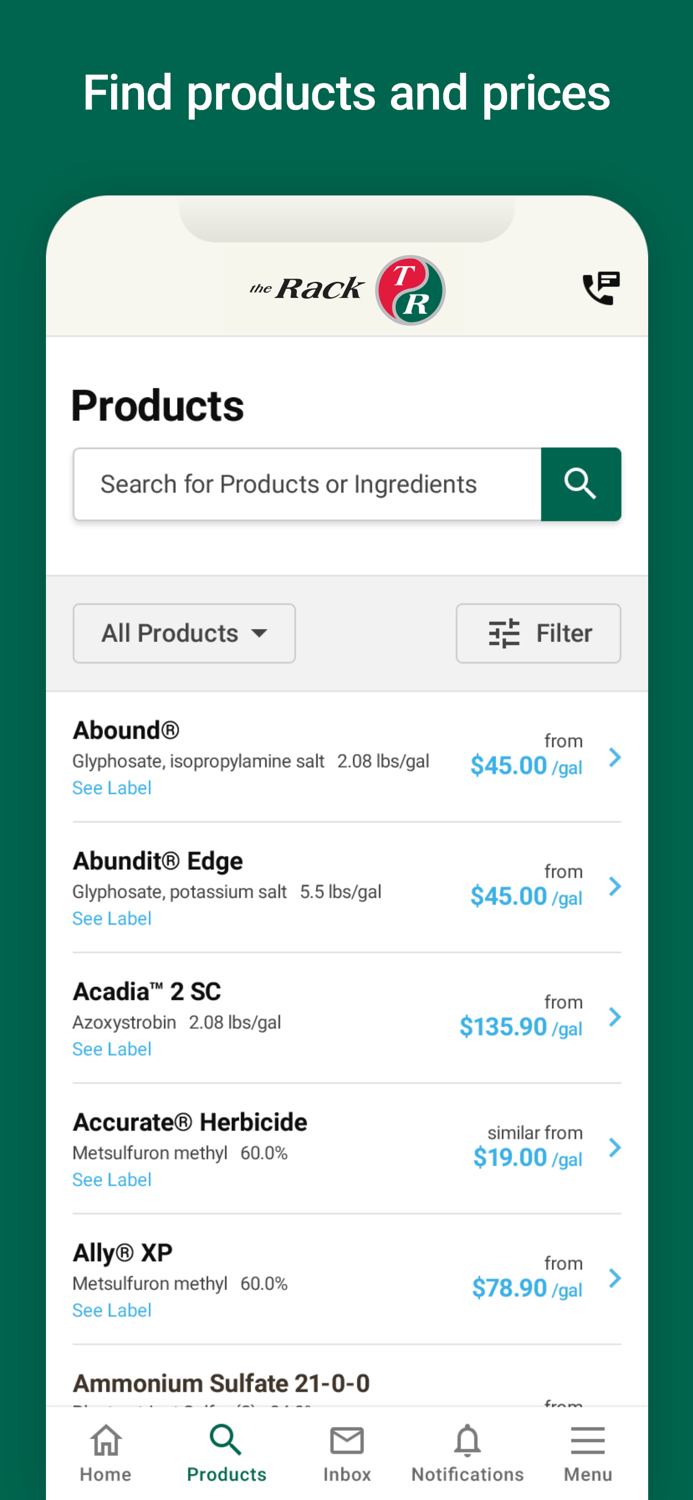Open Acadia 2 SC details chevron

coord(615,1017)
